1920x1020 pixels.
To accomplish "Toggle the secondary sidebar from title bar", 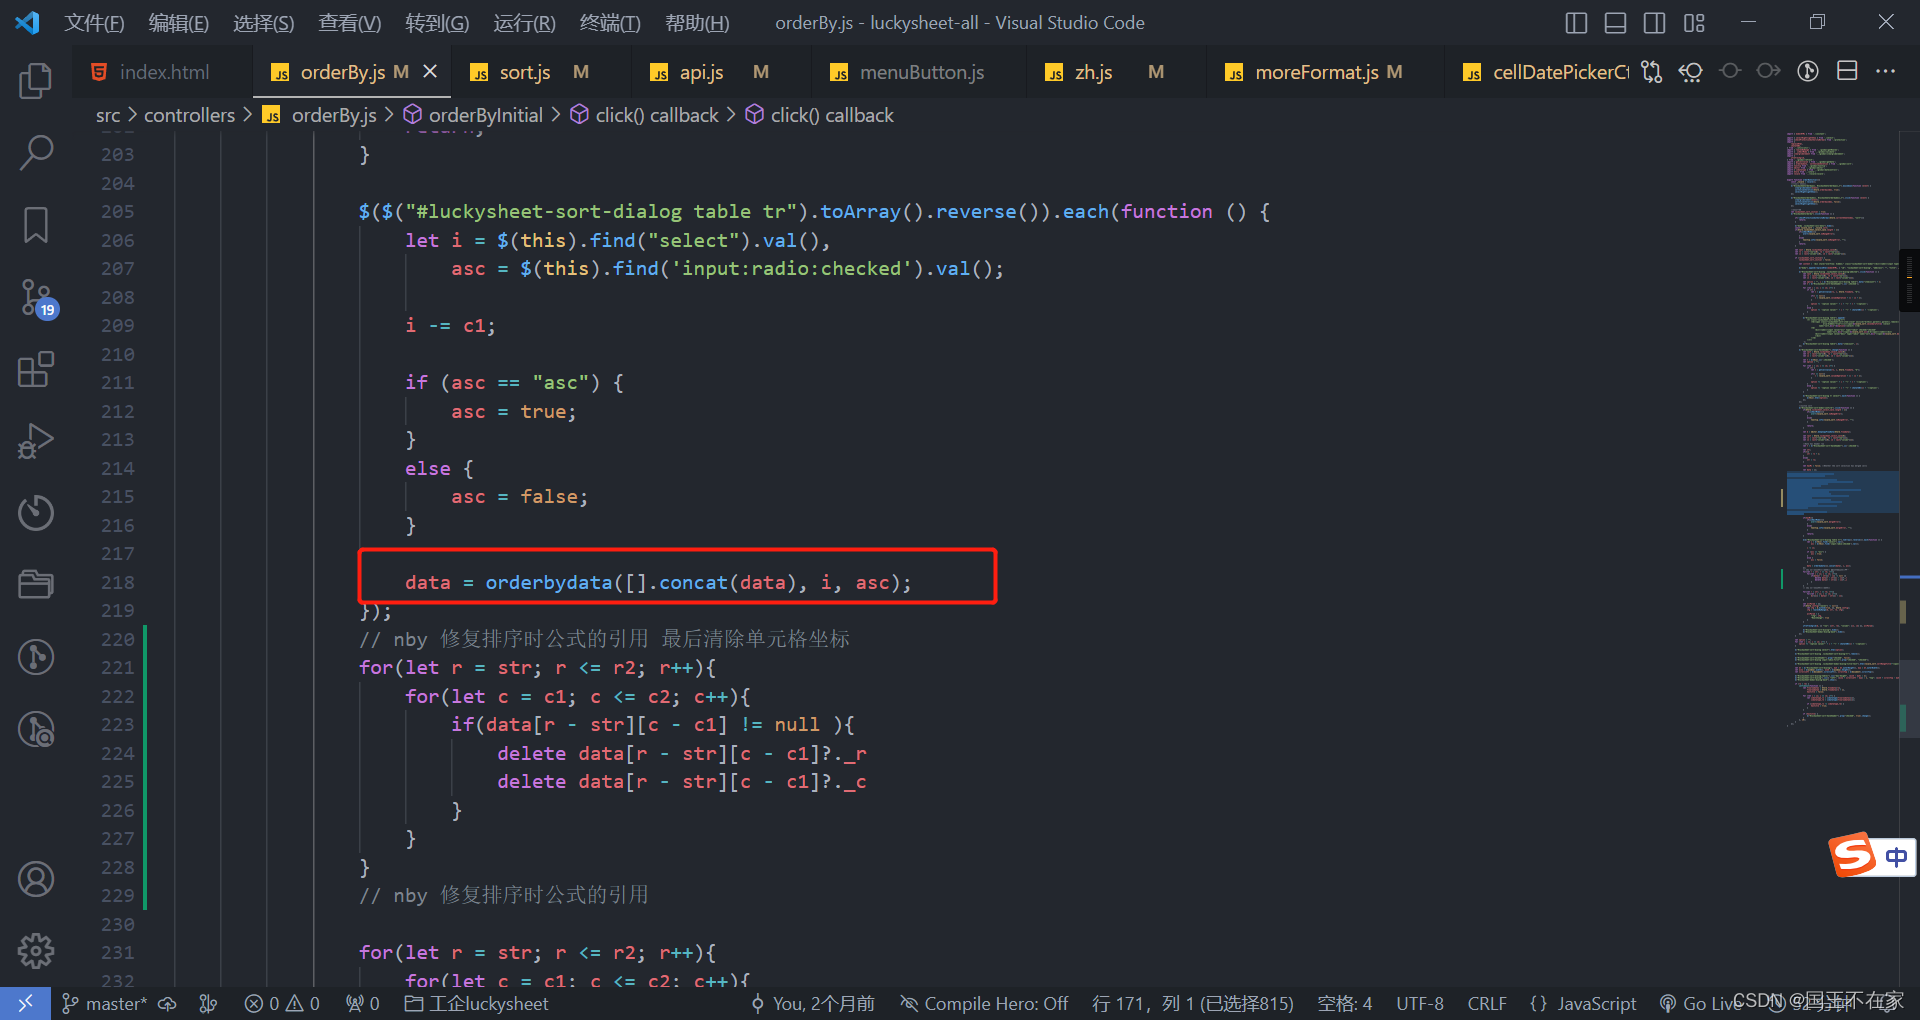I will [1654, 23].
